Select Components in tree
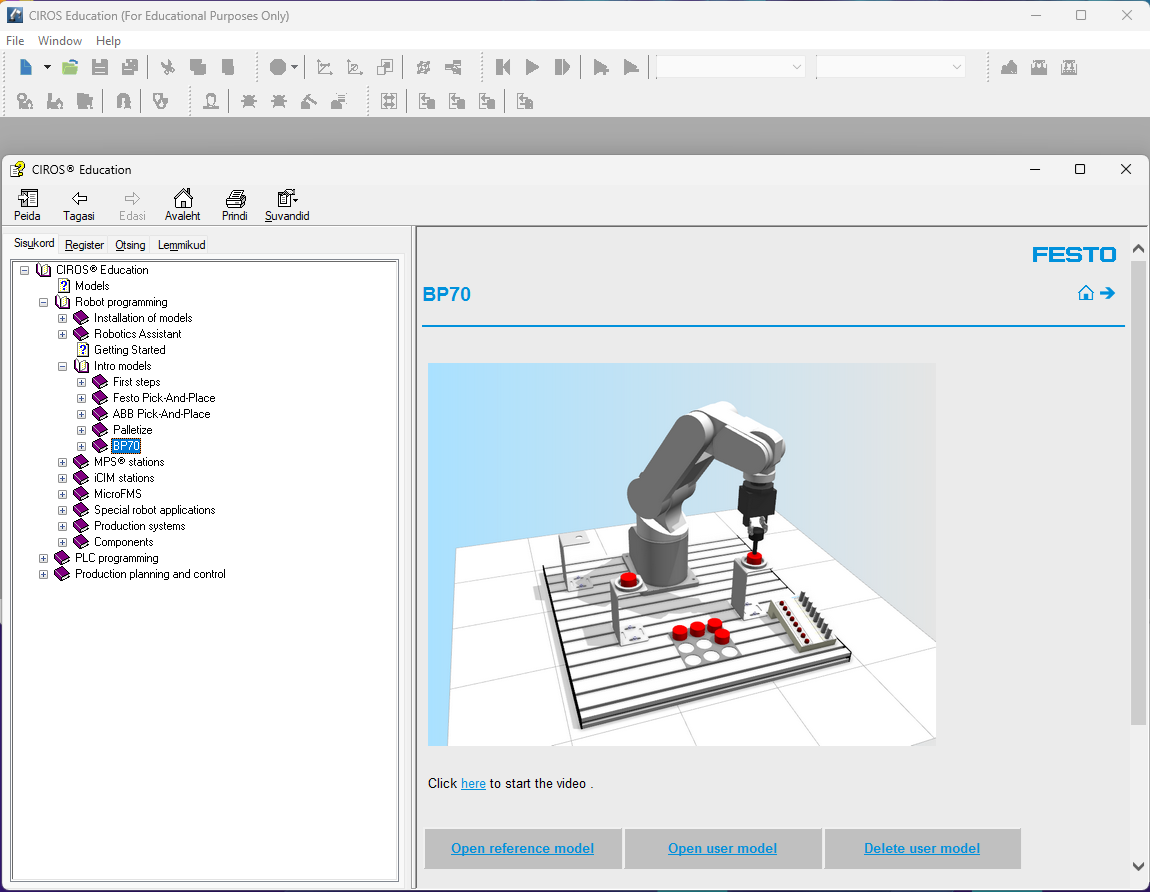Image resolution: width=1150 pixels, height=892 pixels. (x=123, y=542)
